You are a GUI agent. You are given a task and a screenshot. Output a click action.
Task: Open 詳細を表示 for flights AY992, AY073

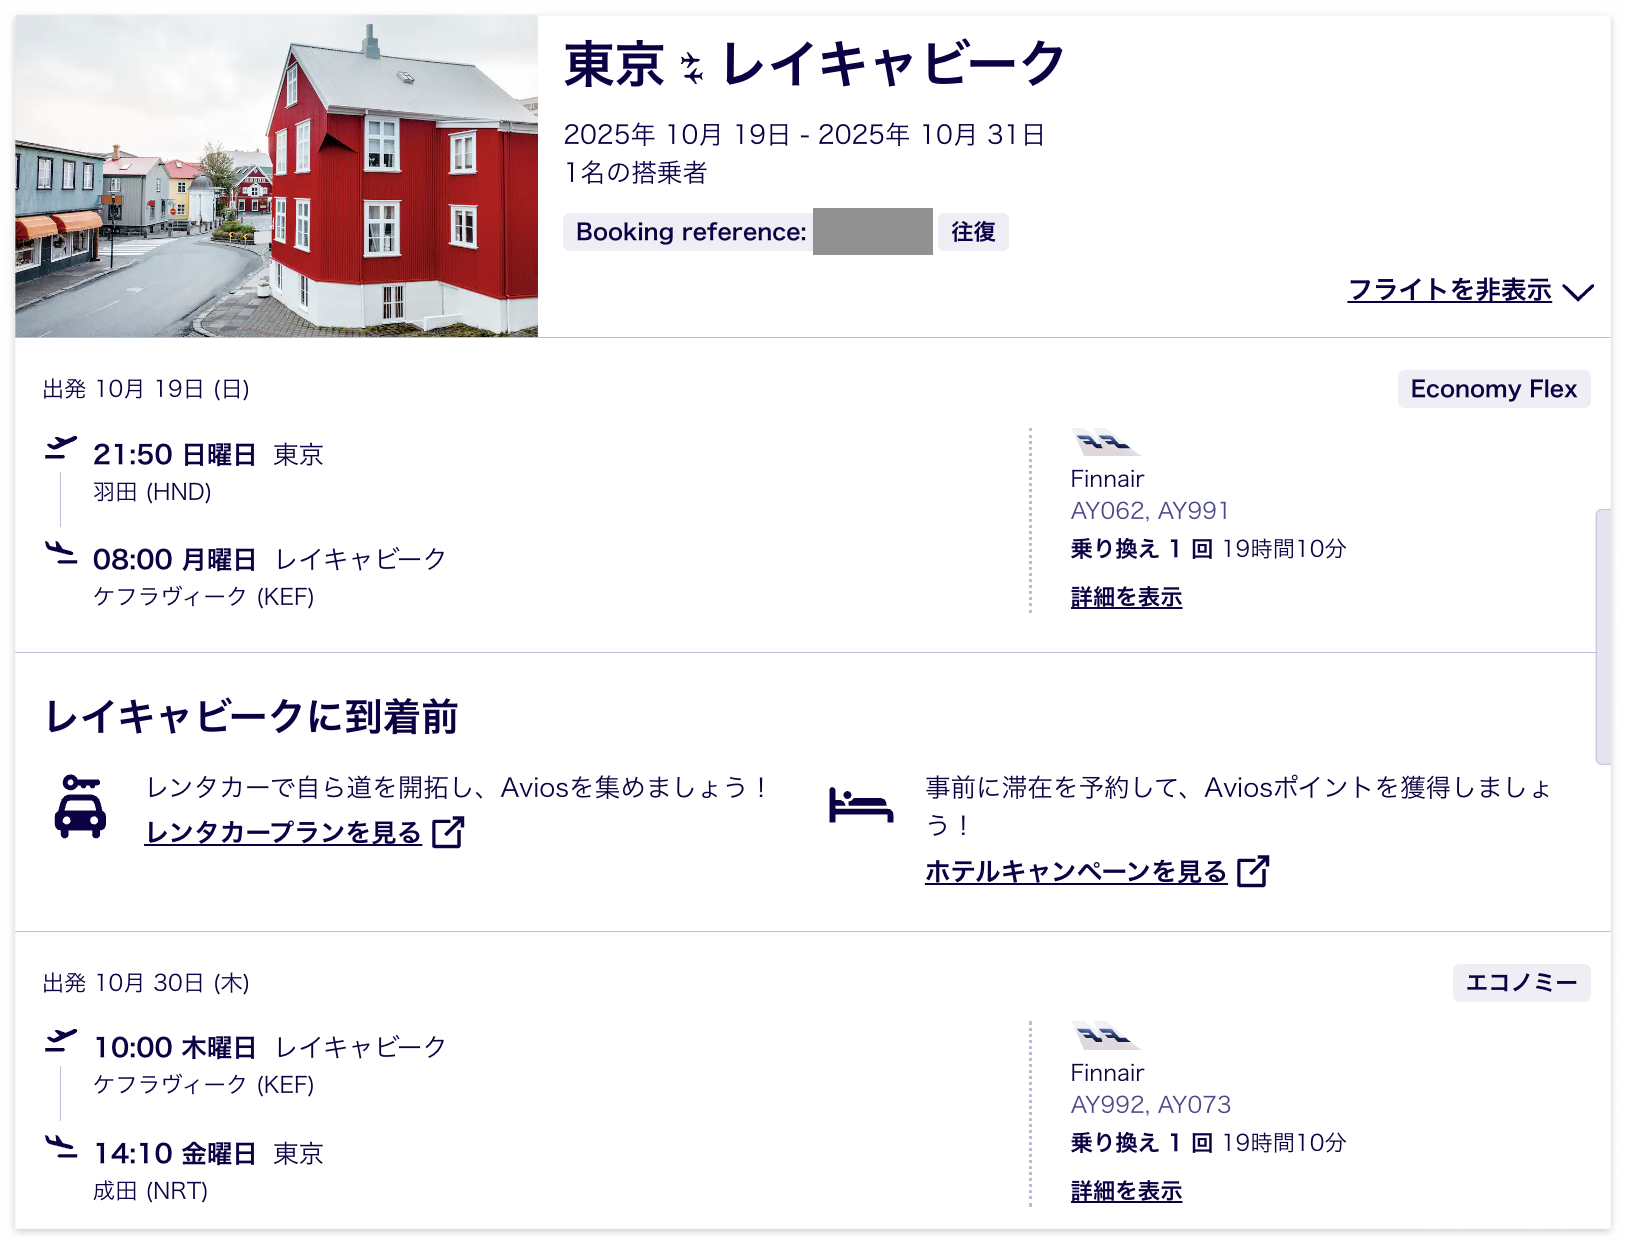coord(1126,1191)
